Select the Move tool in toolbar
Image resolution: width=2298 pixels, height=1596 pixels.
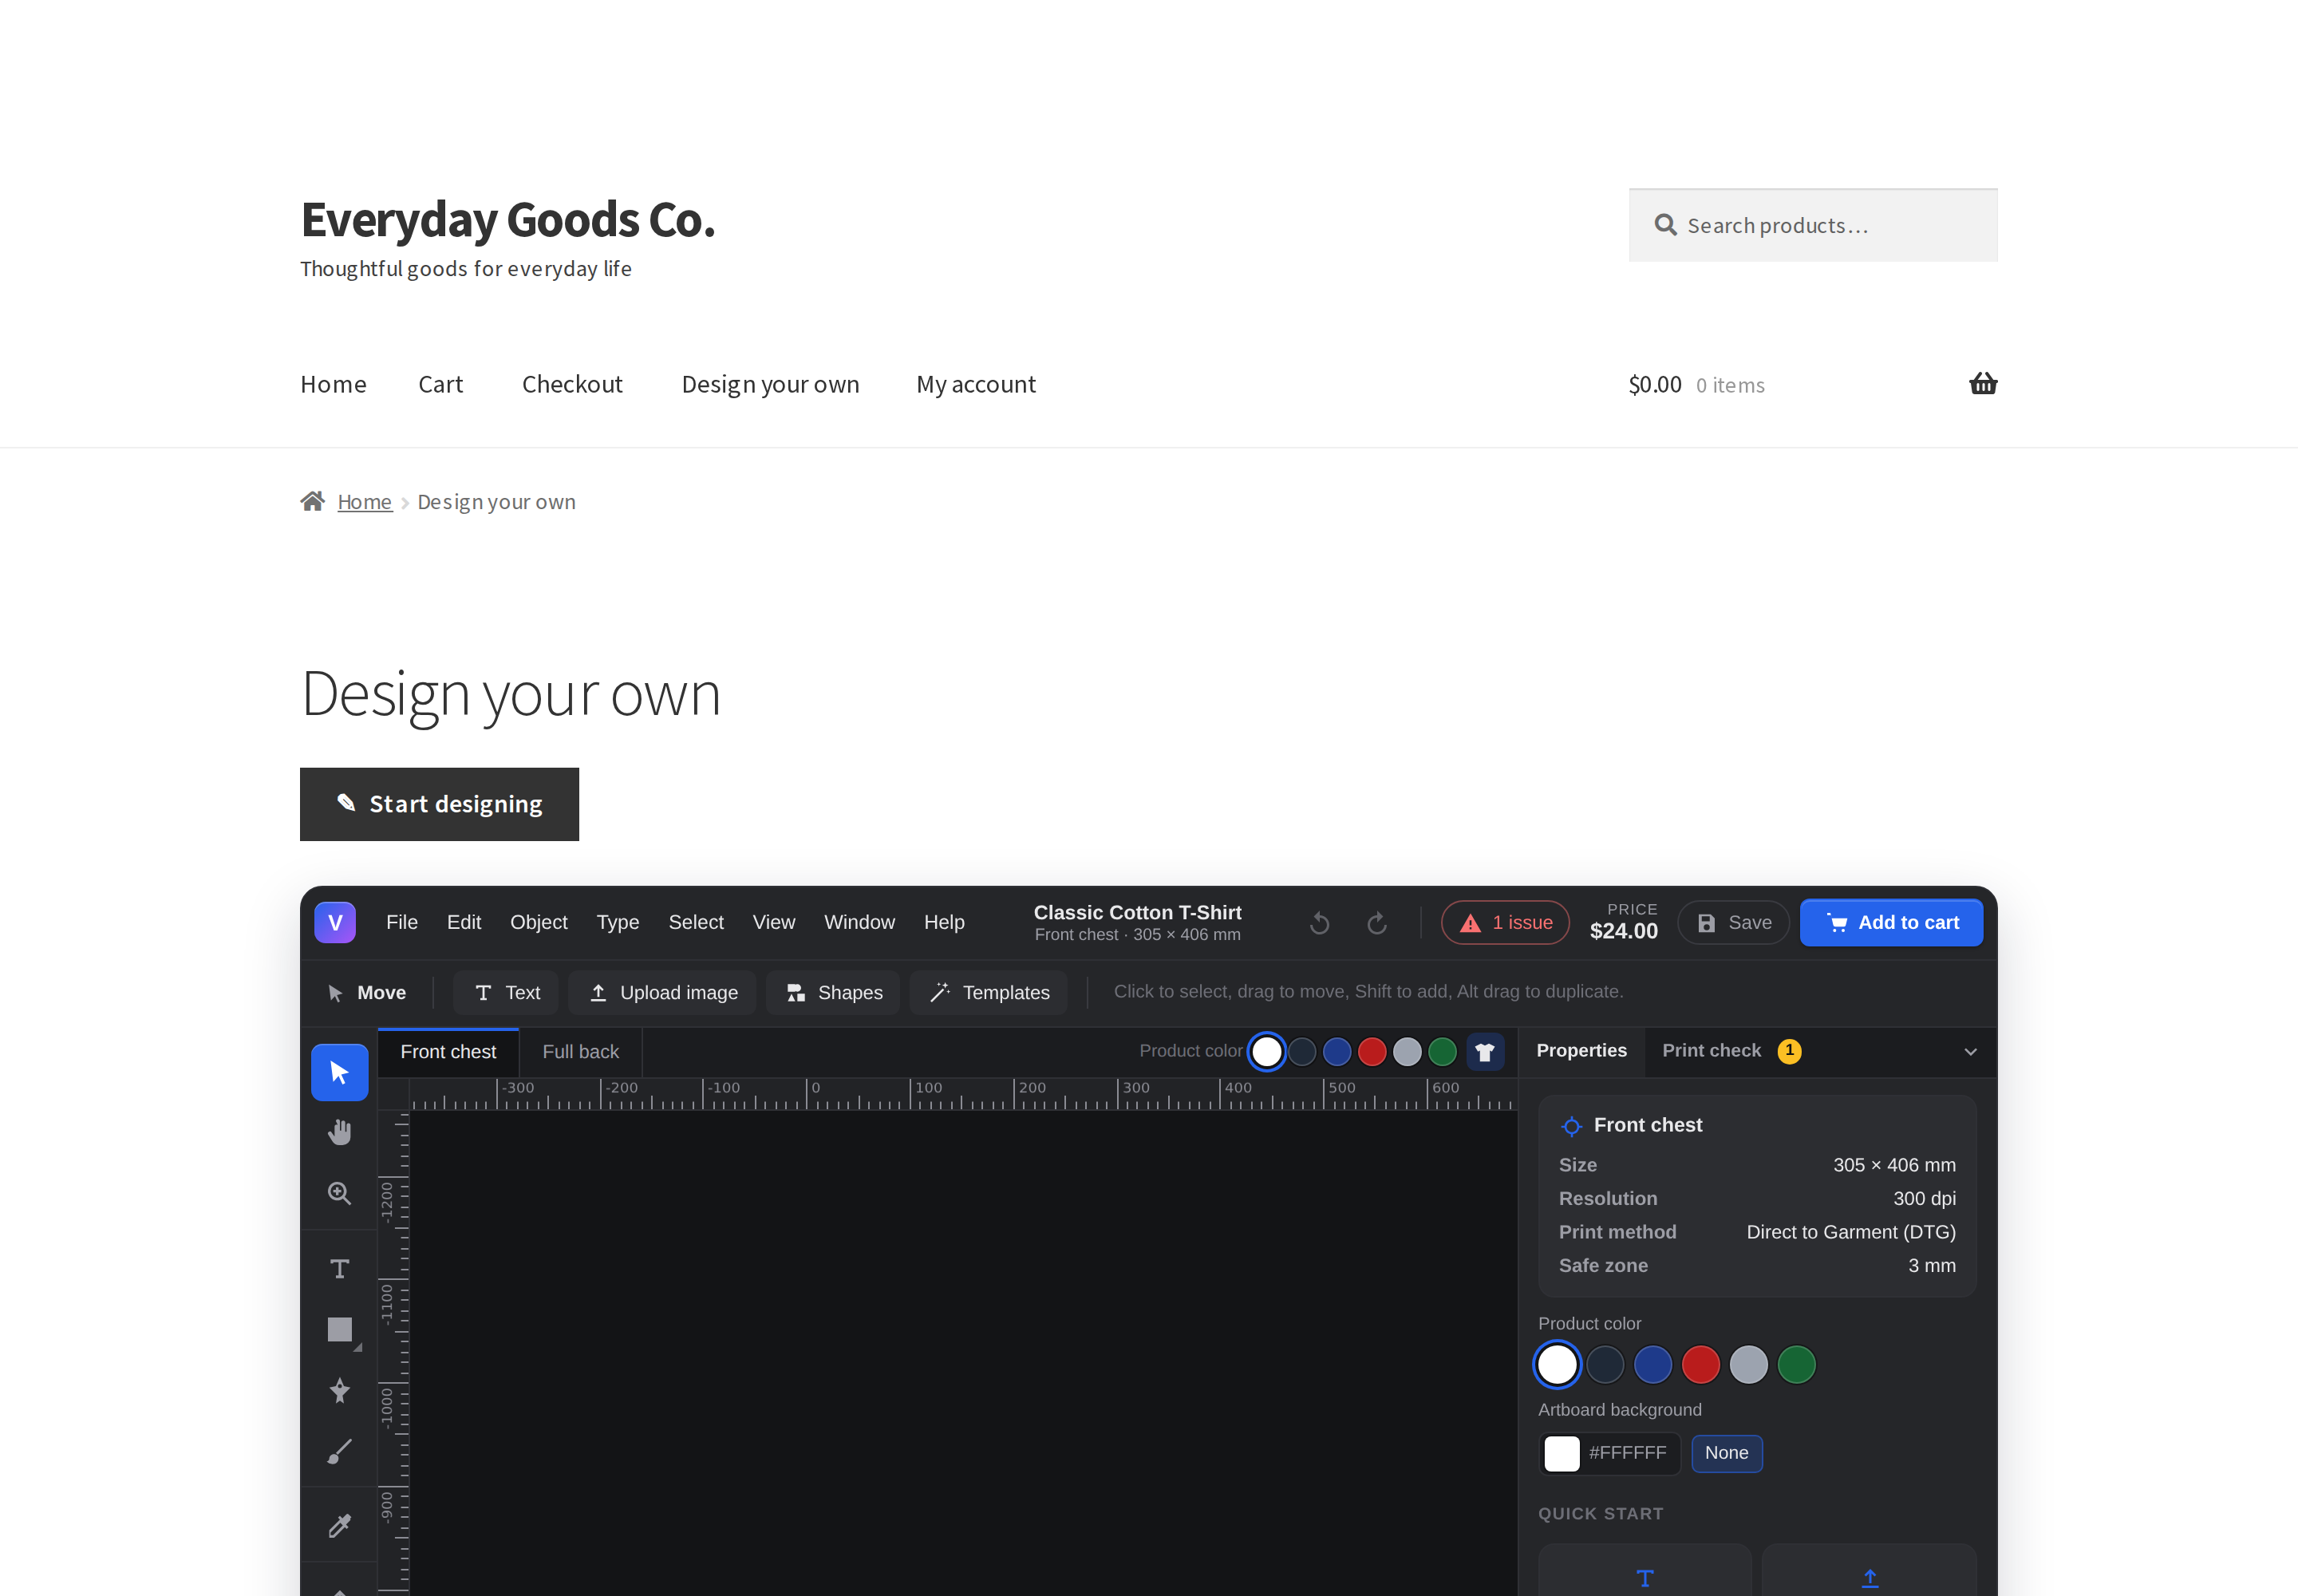point(367,992)
